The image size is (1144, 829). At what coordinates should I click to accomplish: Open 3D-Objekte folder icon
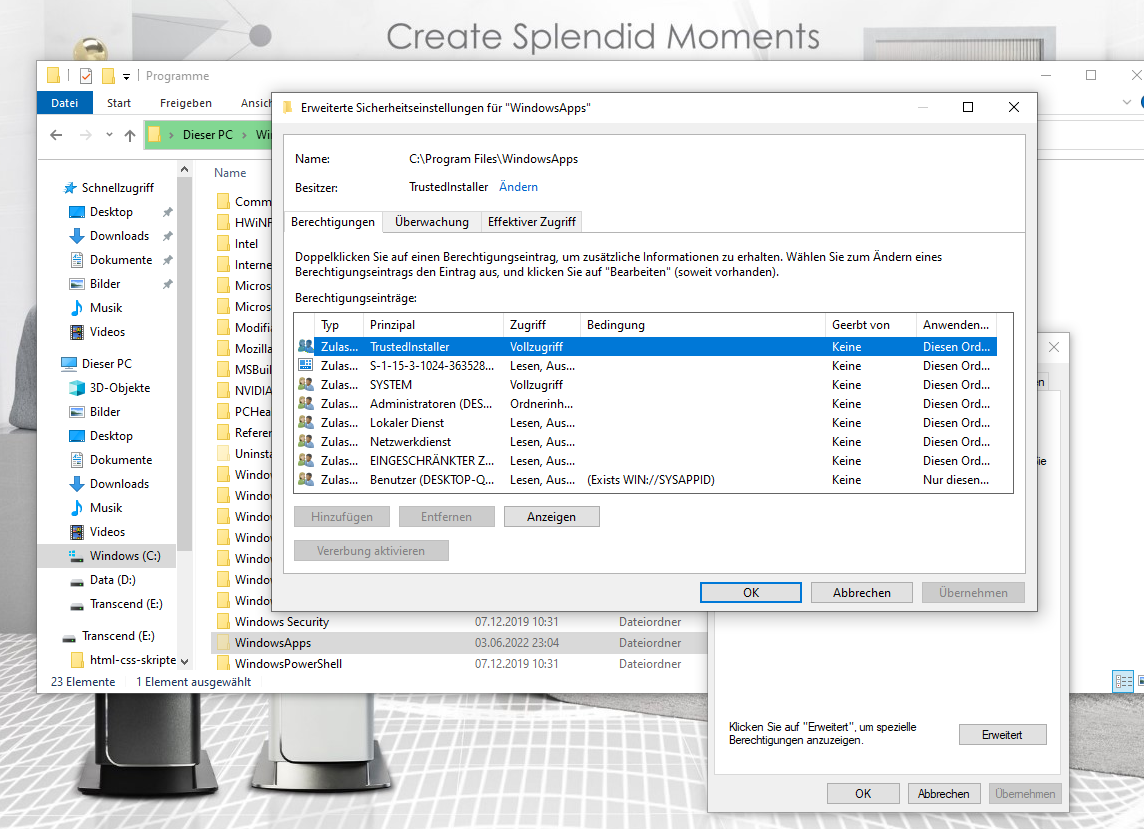click(x=77, y=387)
